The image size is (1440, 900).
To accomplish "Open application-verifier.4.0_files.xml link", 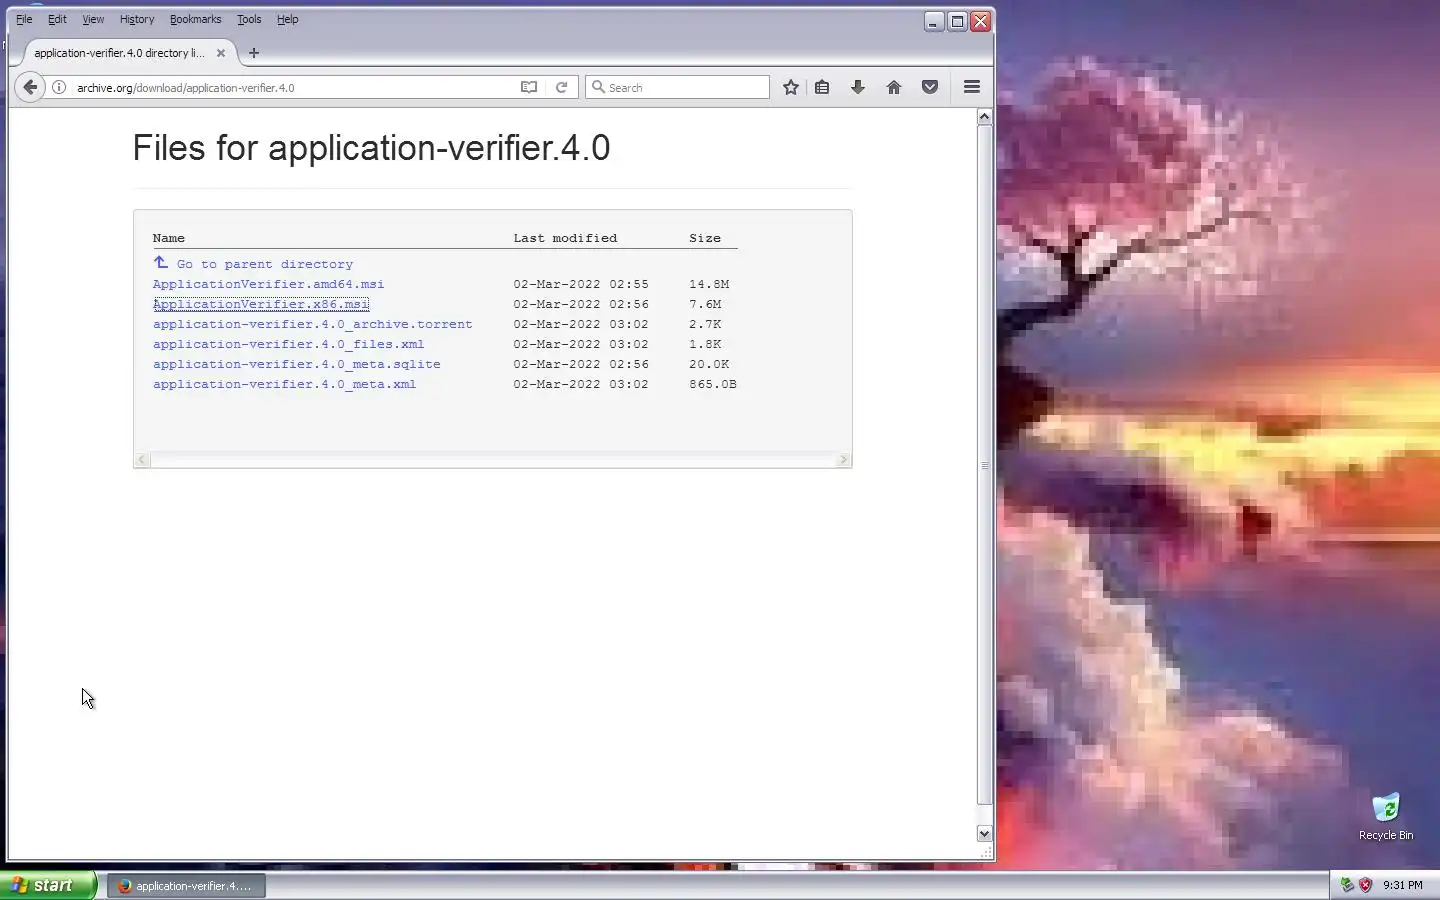I will tap(288, 344).
